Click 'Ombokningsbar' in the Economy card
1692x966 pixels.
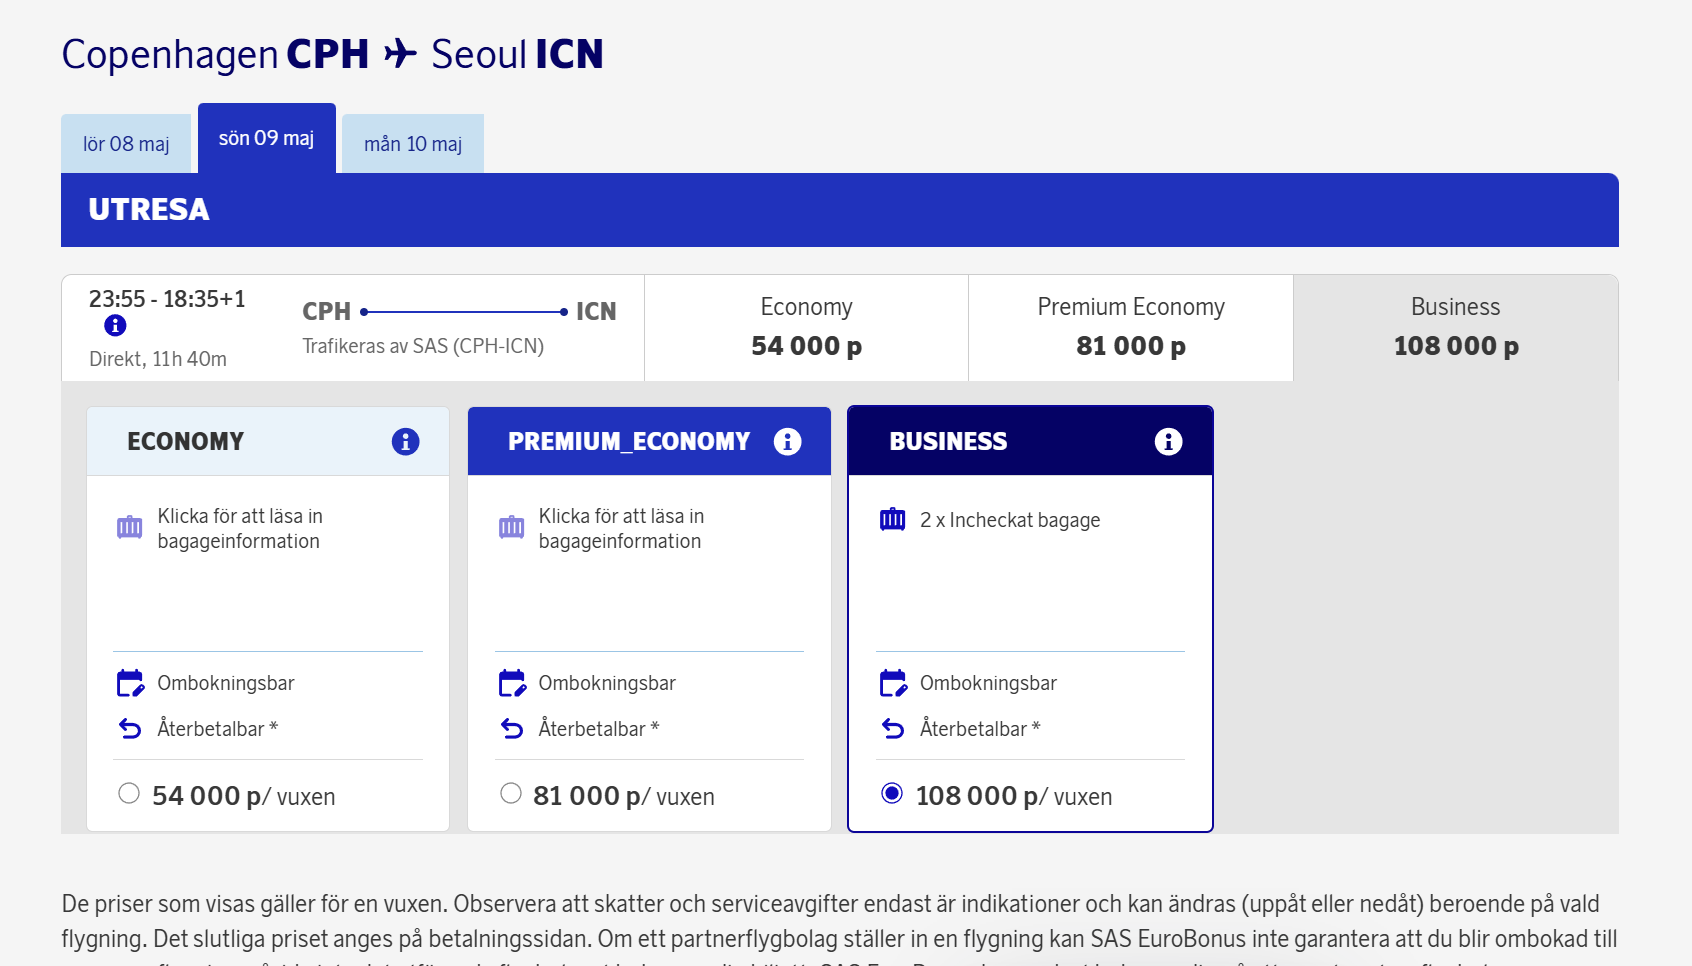pos(226,683)
